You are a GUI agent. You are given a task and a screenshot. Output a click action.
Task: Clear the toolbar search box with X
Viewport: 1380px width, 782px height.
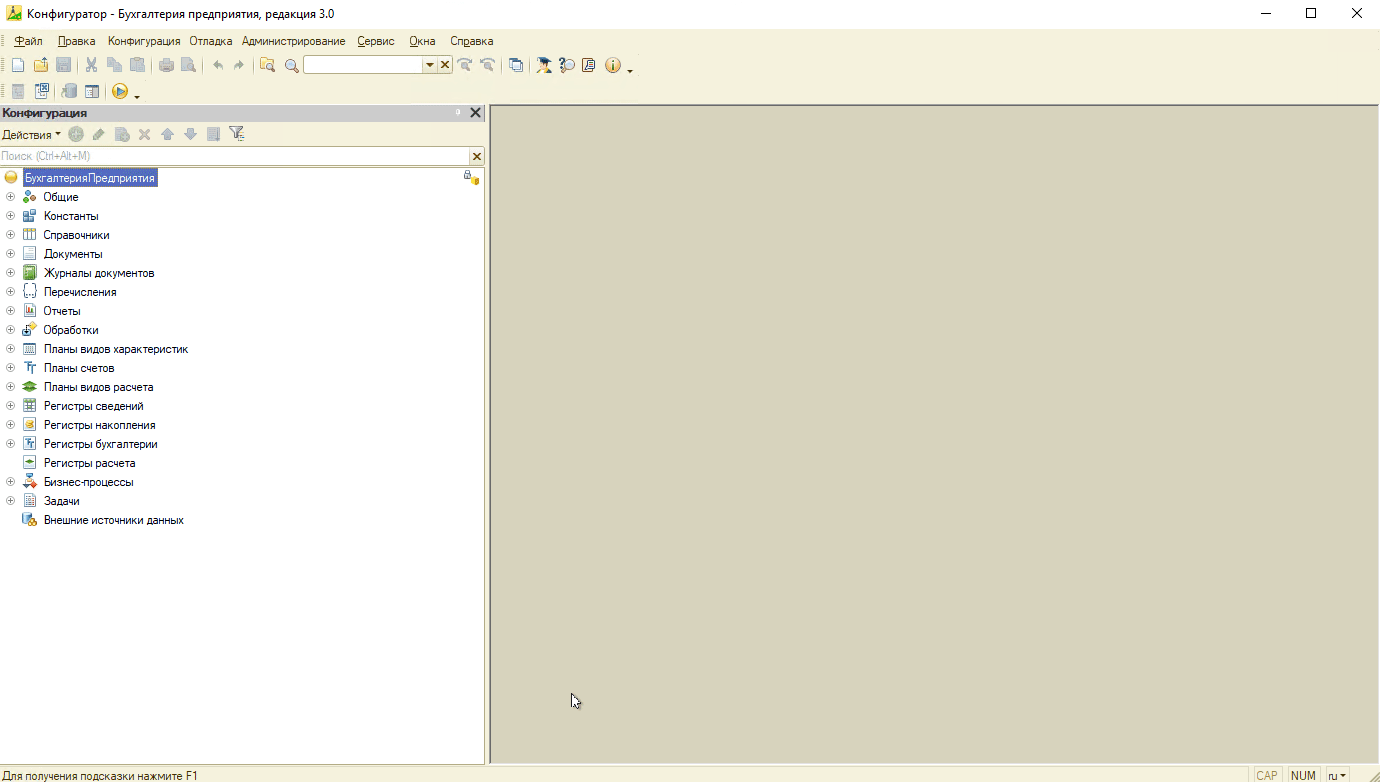(x=445, y=65)
